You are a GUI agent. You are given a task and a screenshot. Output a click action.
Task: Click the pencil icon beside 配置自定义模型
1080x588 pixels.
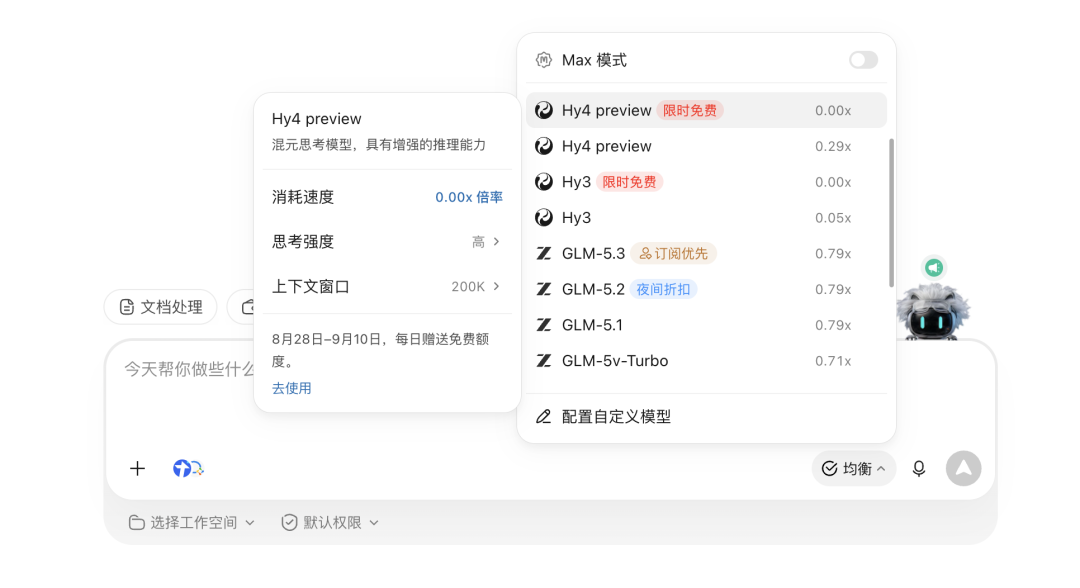pyautogui.click(x=543, y=417)
